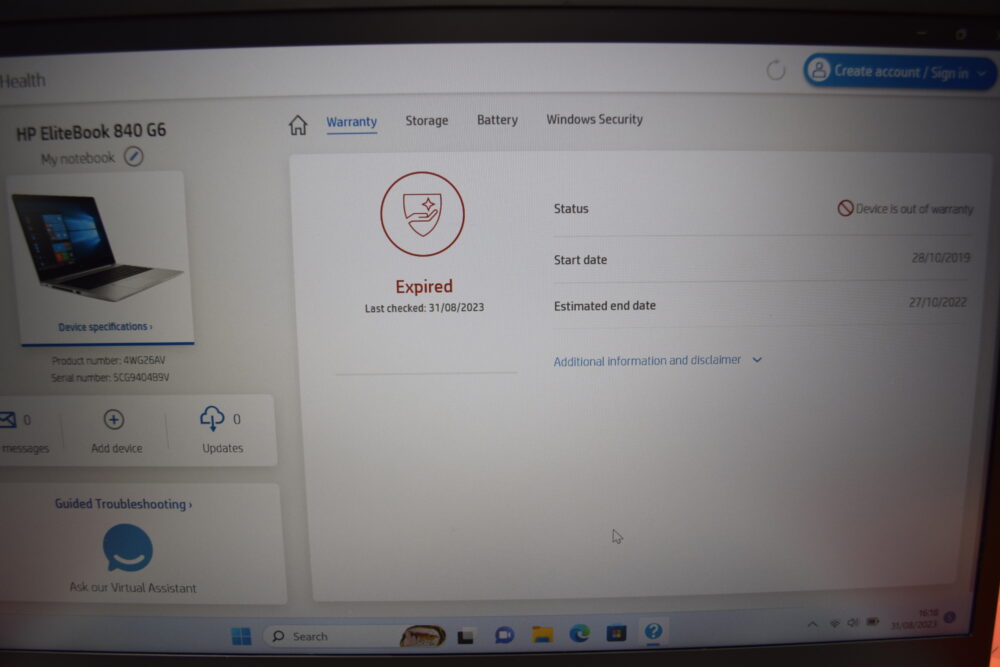Open the Windows Security tab

(x=594, y=119)
